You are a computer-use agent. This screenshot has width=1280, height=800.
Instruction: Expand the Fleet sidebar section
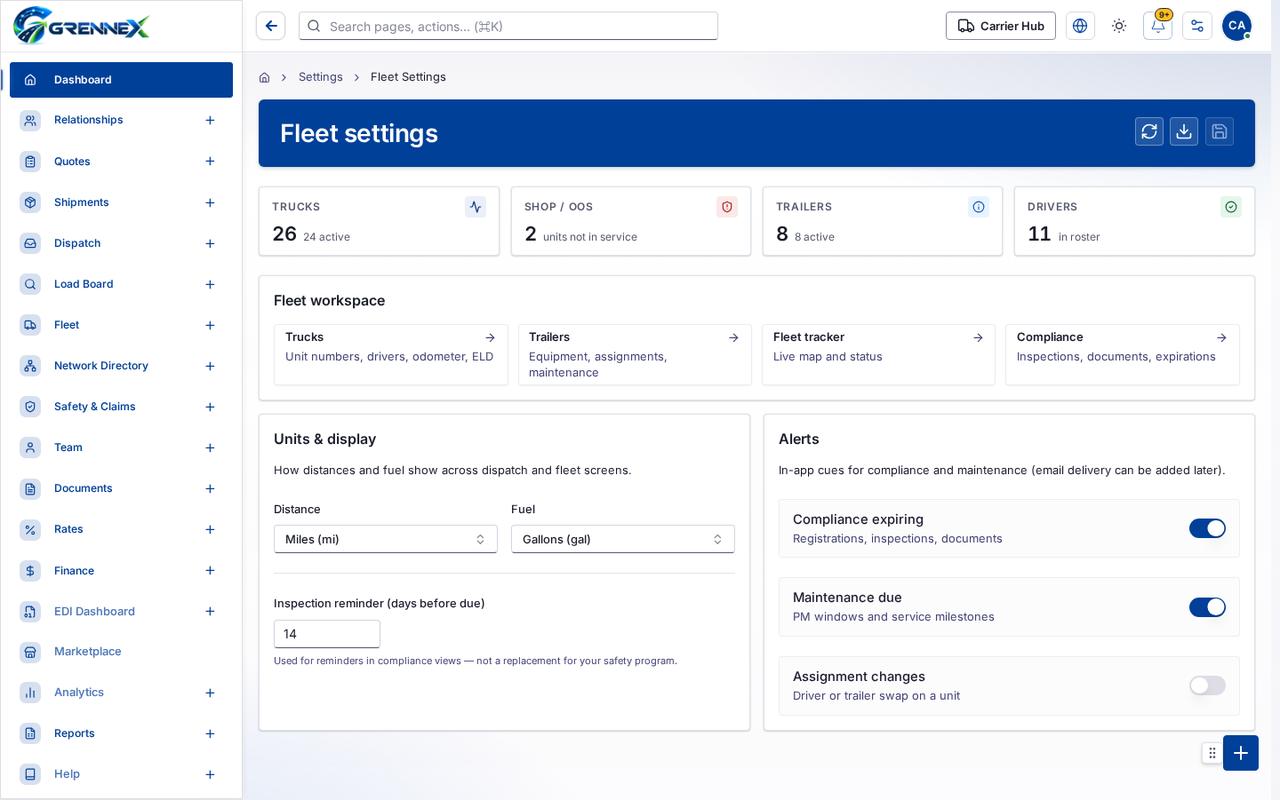(x=210, y=325)
